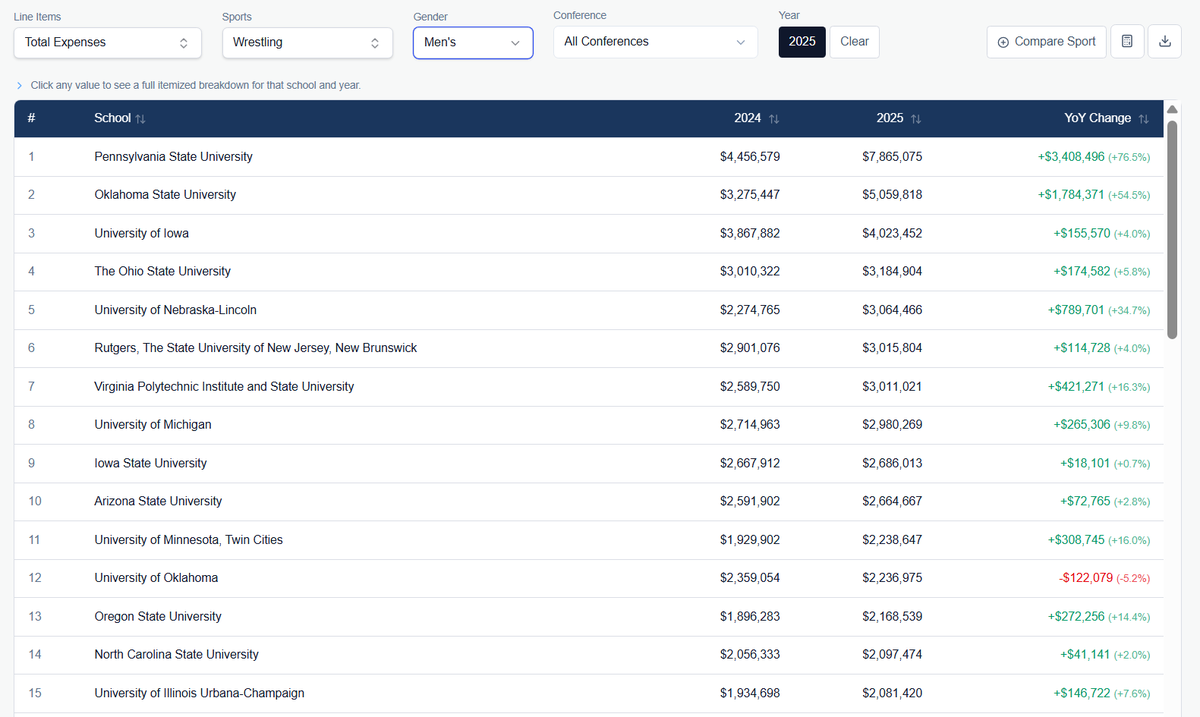
Task: Click the red -$122,079 YoY change
Action: pos(1085,577)
